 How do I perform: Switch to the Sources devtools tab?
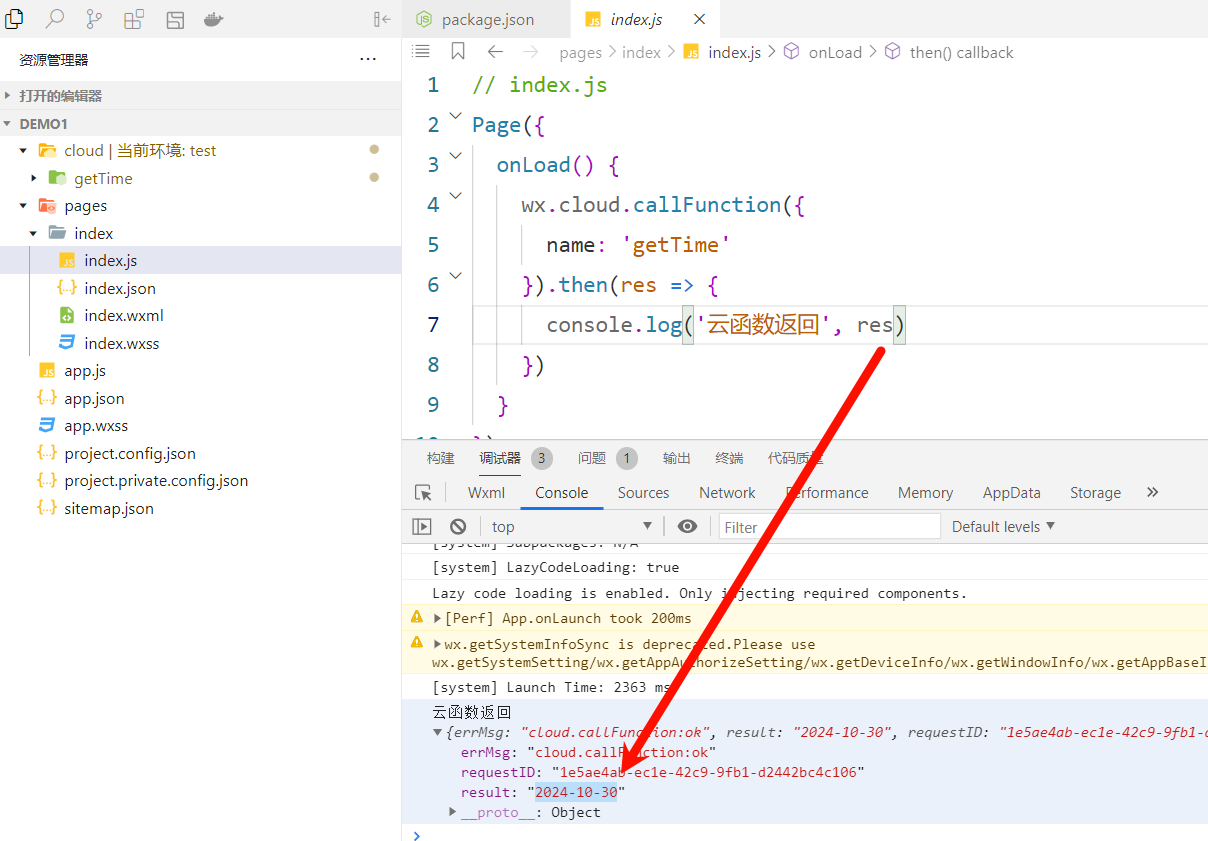point(643,493)
